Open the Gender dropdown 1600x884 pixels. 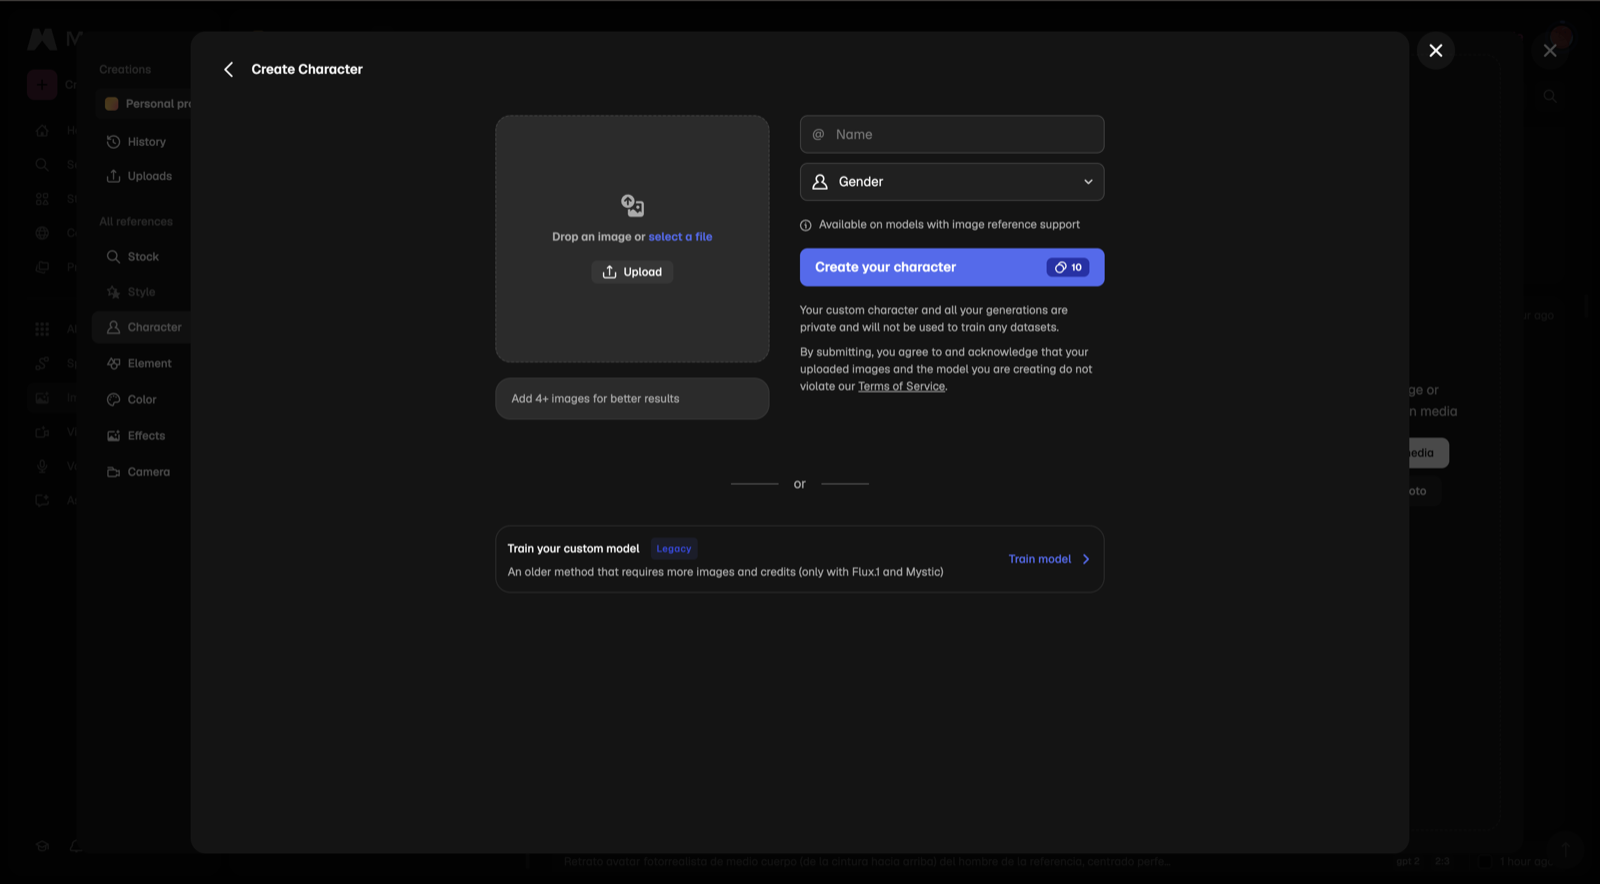[x=952, y=182]
